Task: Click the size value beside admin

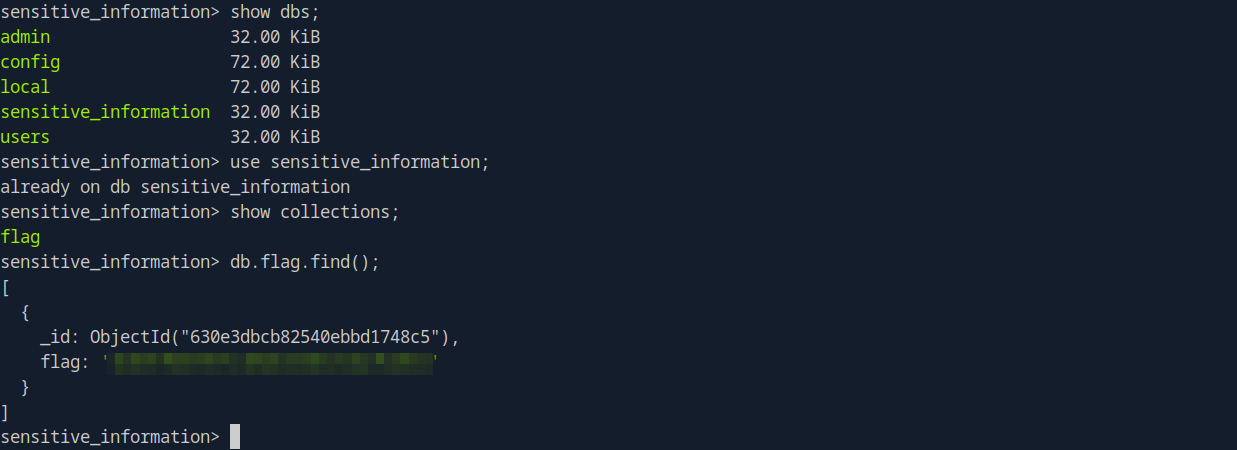Action: [275, 37]
